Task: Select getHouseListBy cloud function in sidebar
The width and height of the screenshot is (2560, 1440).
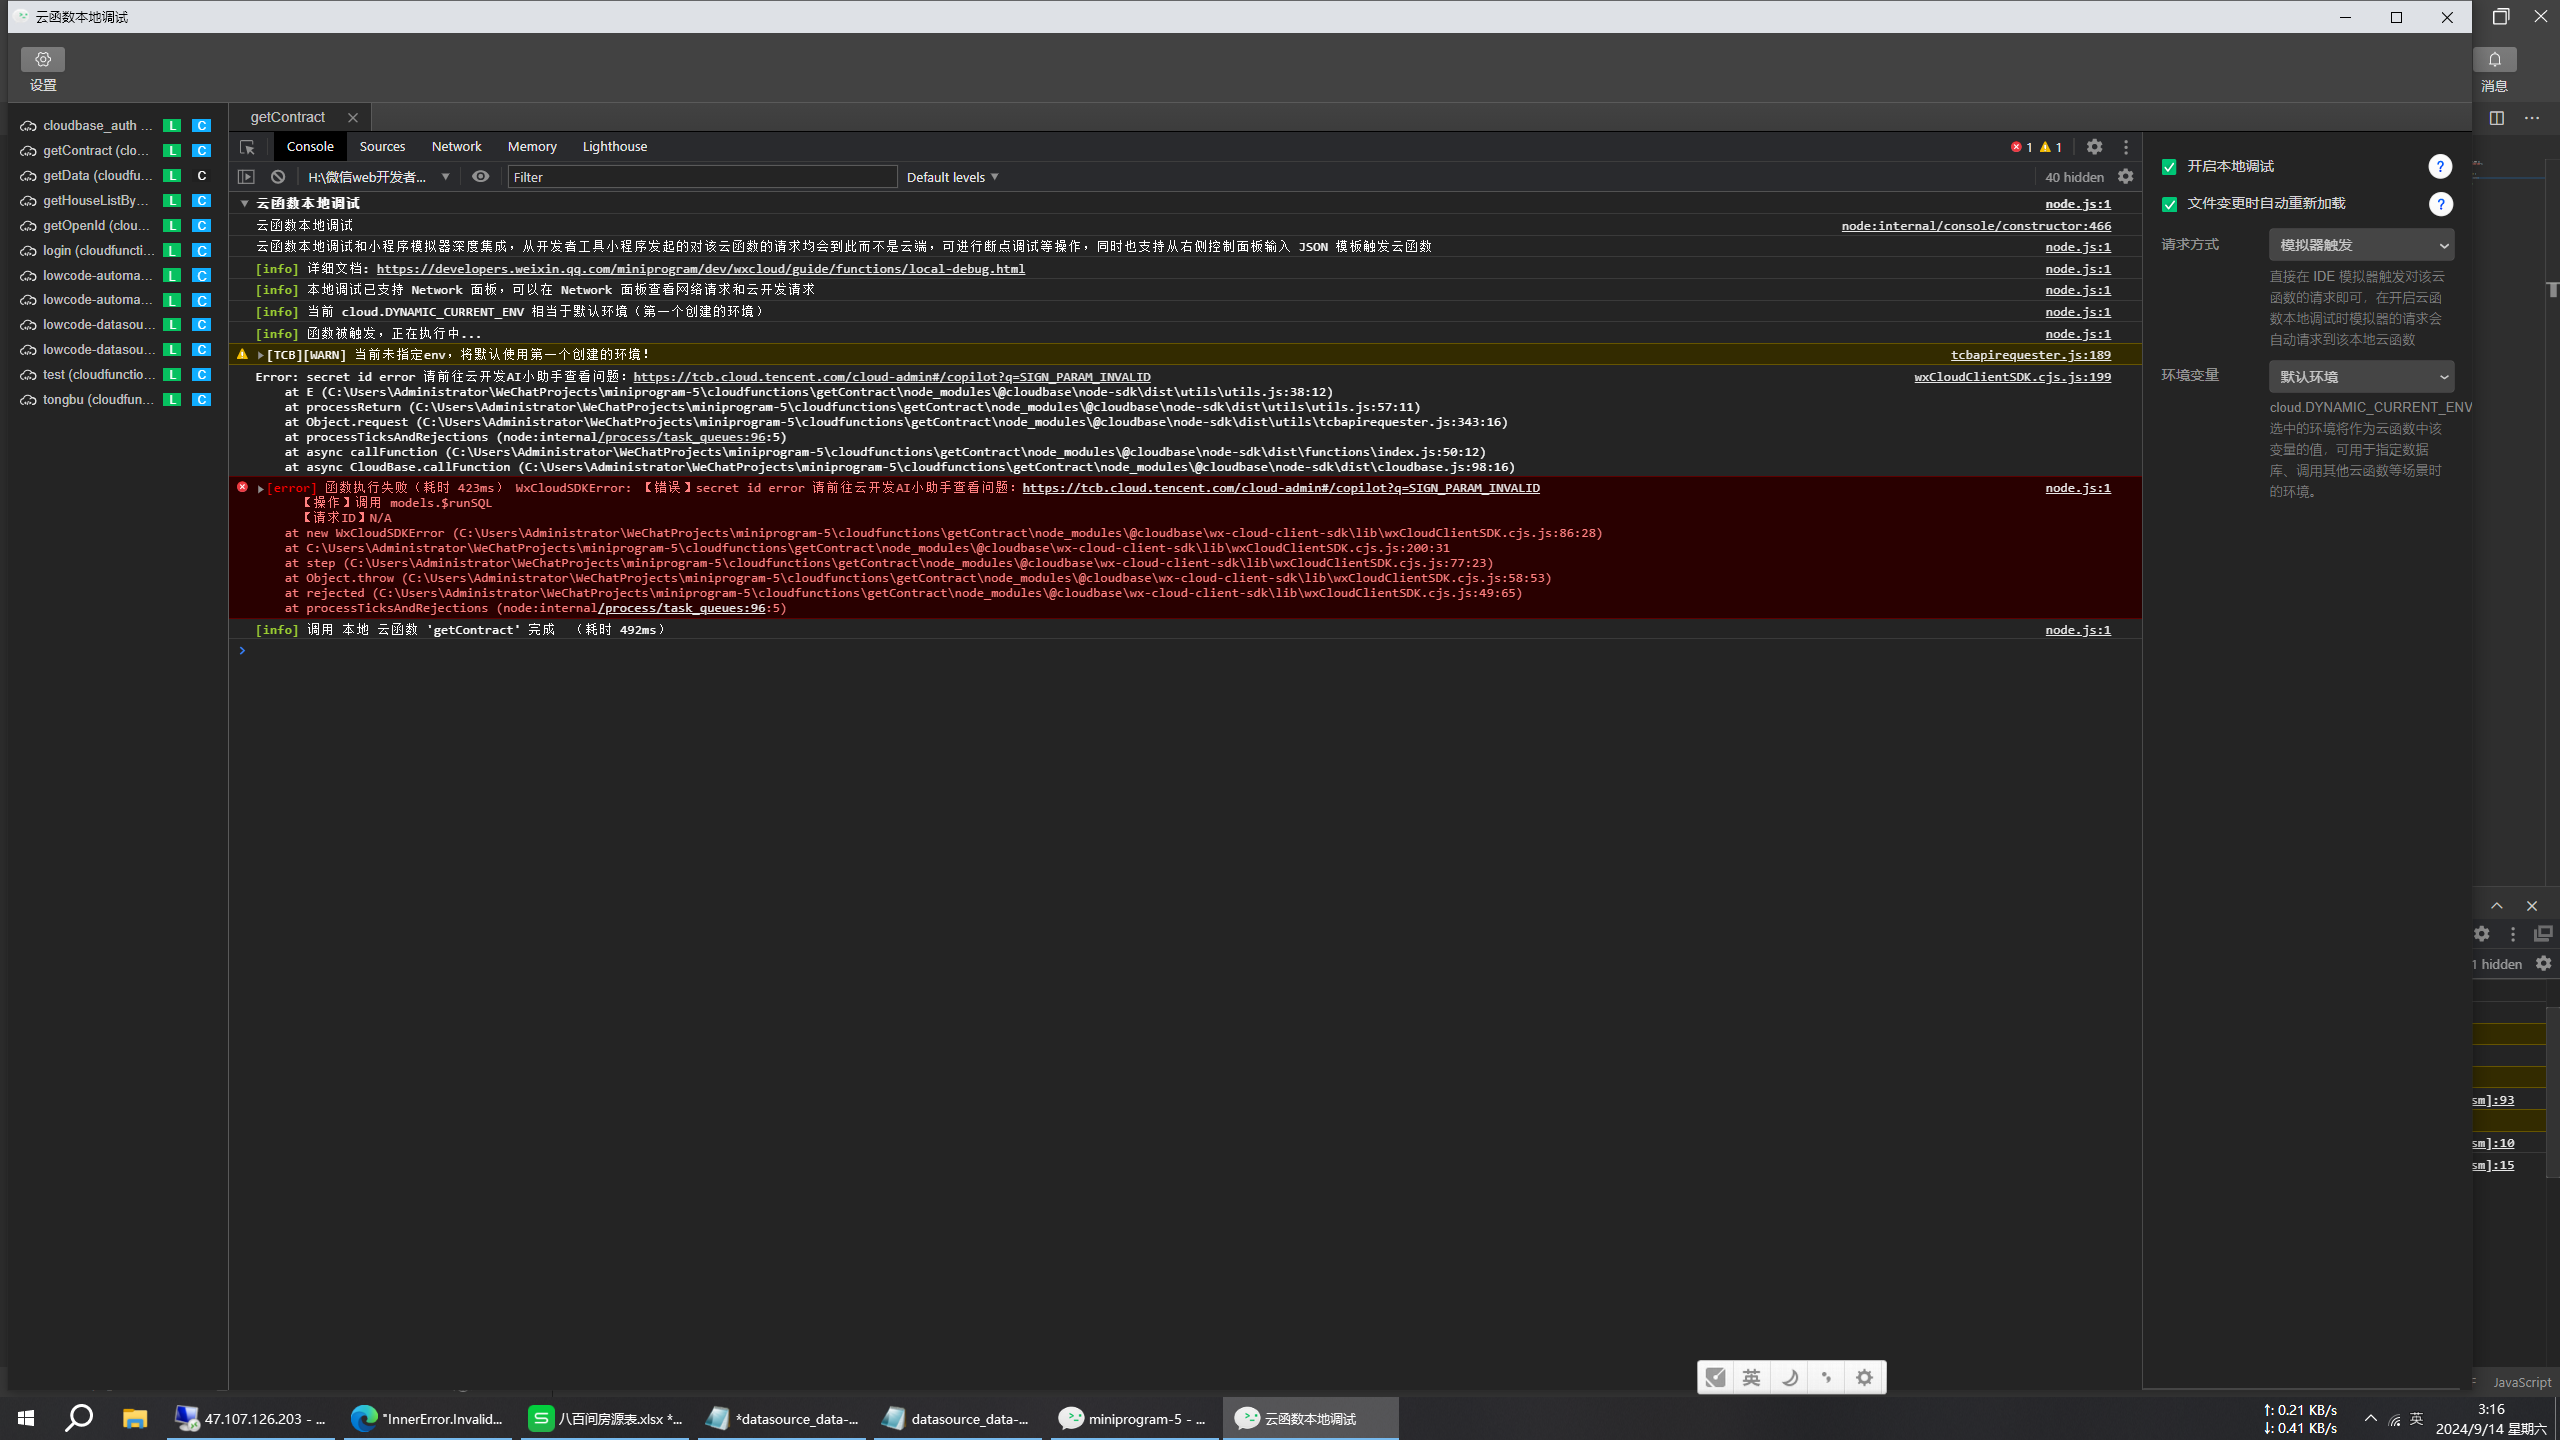Action: click(x=95, y=201)
